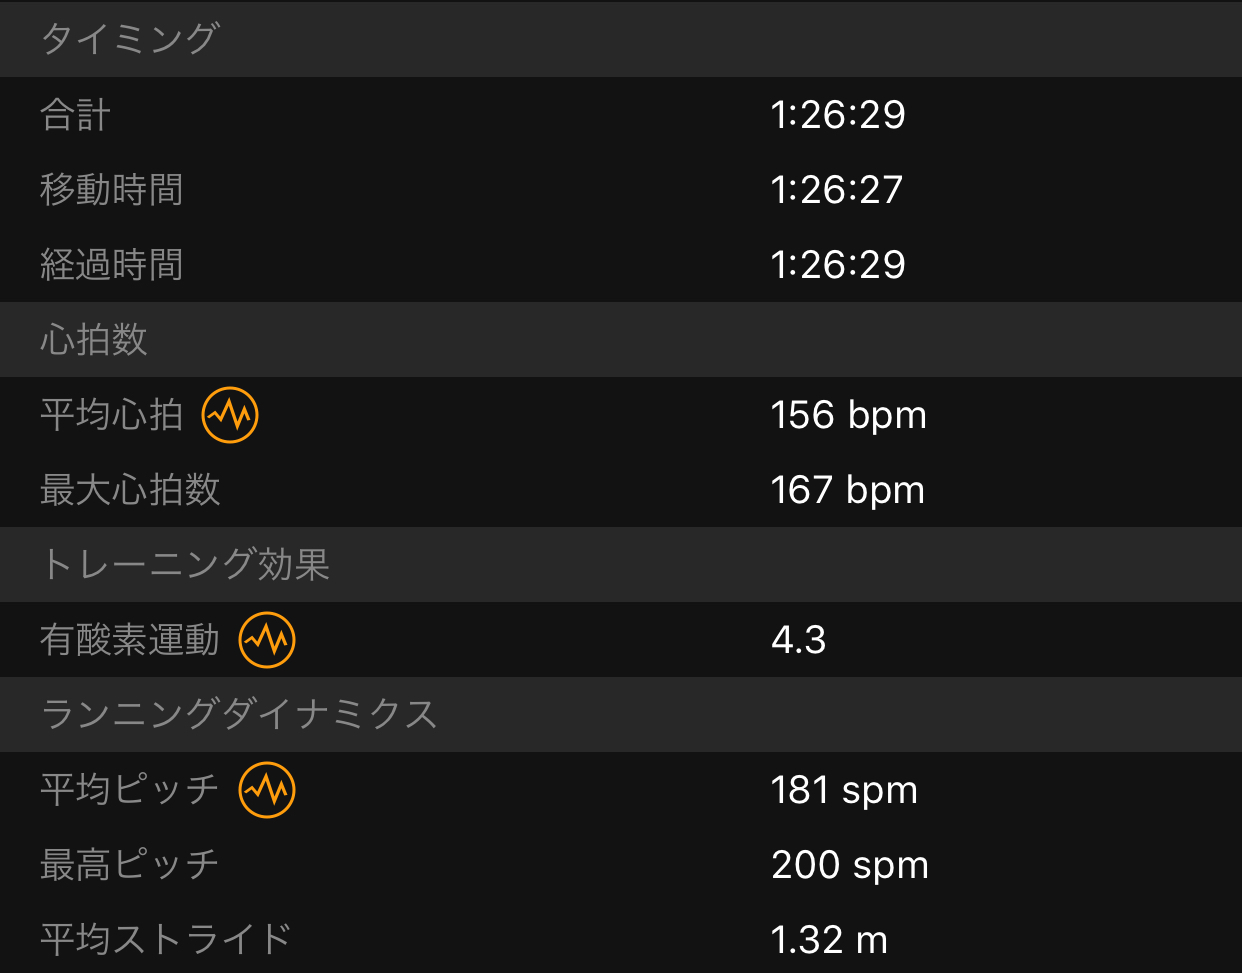This screenshot has width=1242, height=973.
Task: Open the graph icon next to 有酸素運動
Action: point(267,640)
